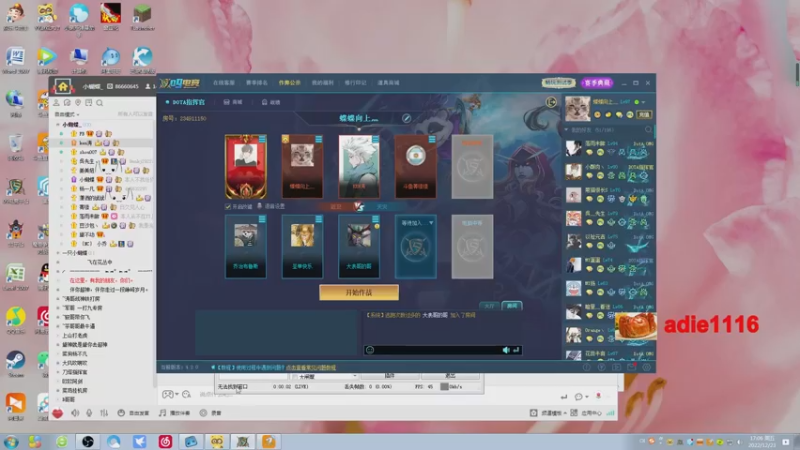Switch to the 战绩 sub tab
Screen dimensions: 800x450
[x=270, y=102]
